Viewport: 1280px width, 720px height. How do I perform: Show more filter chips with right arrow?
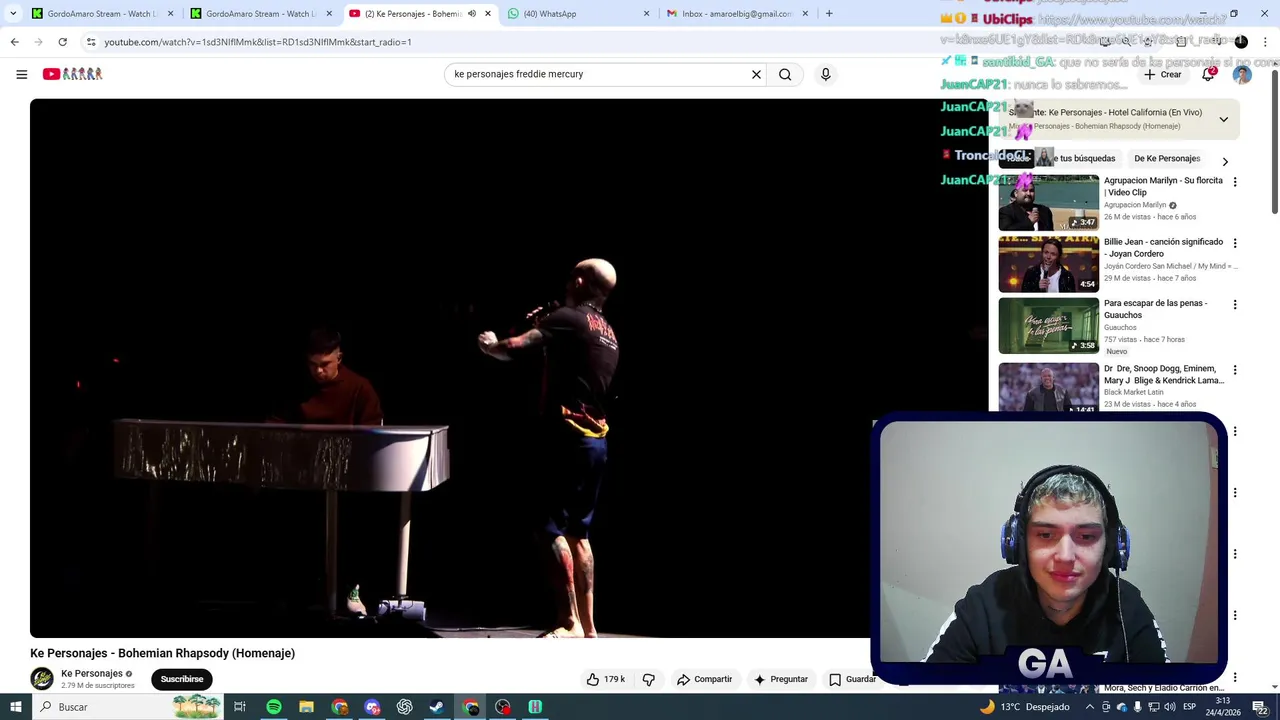pos(1225,161)
